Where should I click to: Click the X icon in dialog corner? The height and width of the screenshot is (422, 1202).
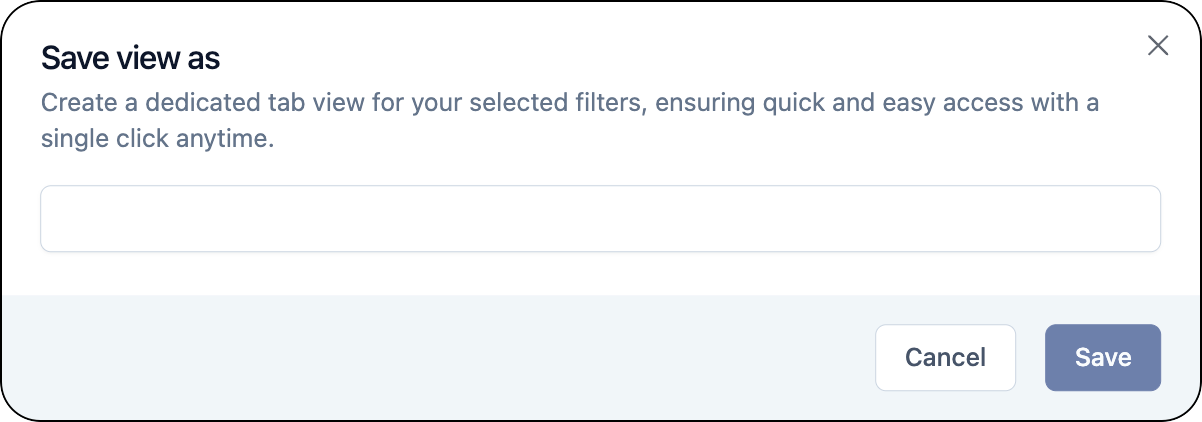(1158, 46)
